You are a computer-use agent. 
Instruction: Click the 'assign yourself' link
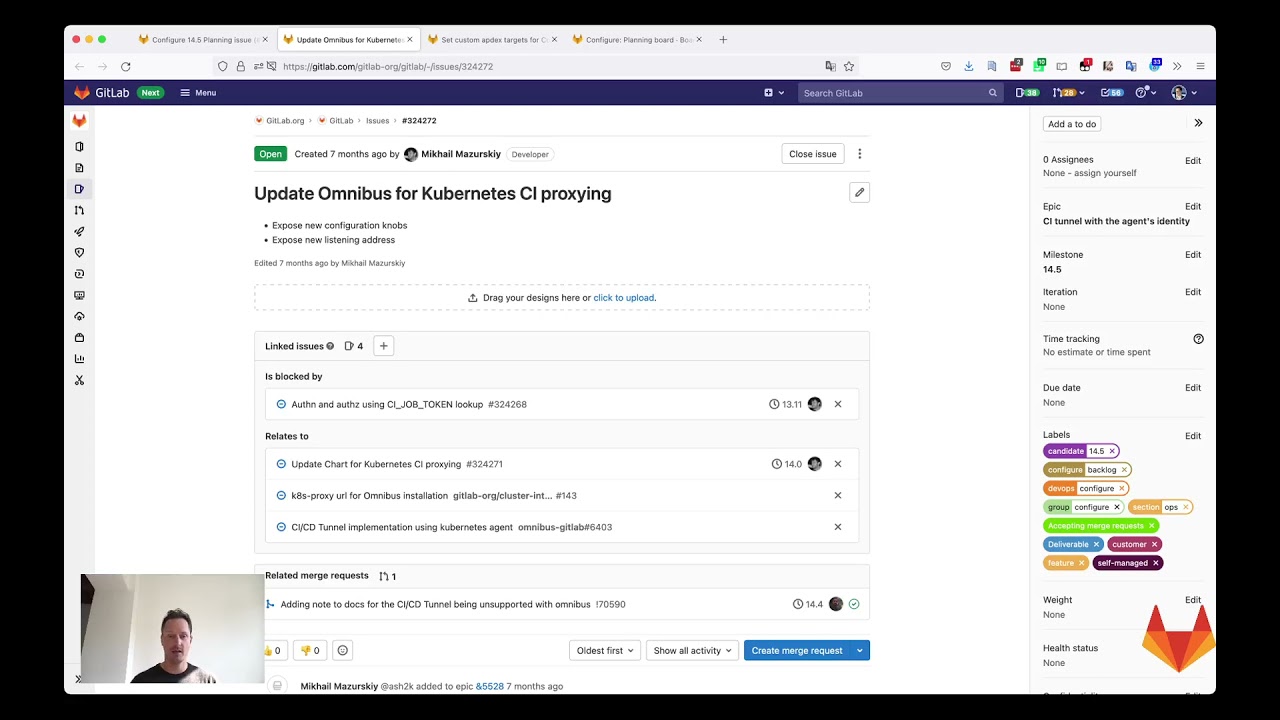coord(1103,173)
